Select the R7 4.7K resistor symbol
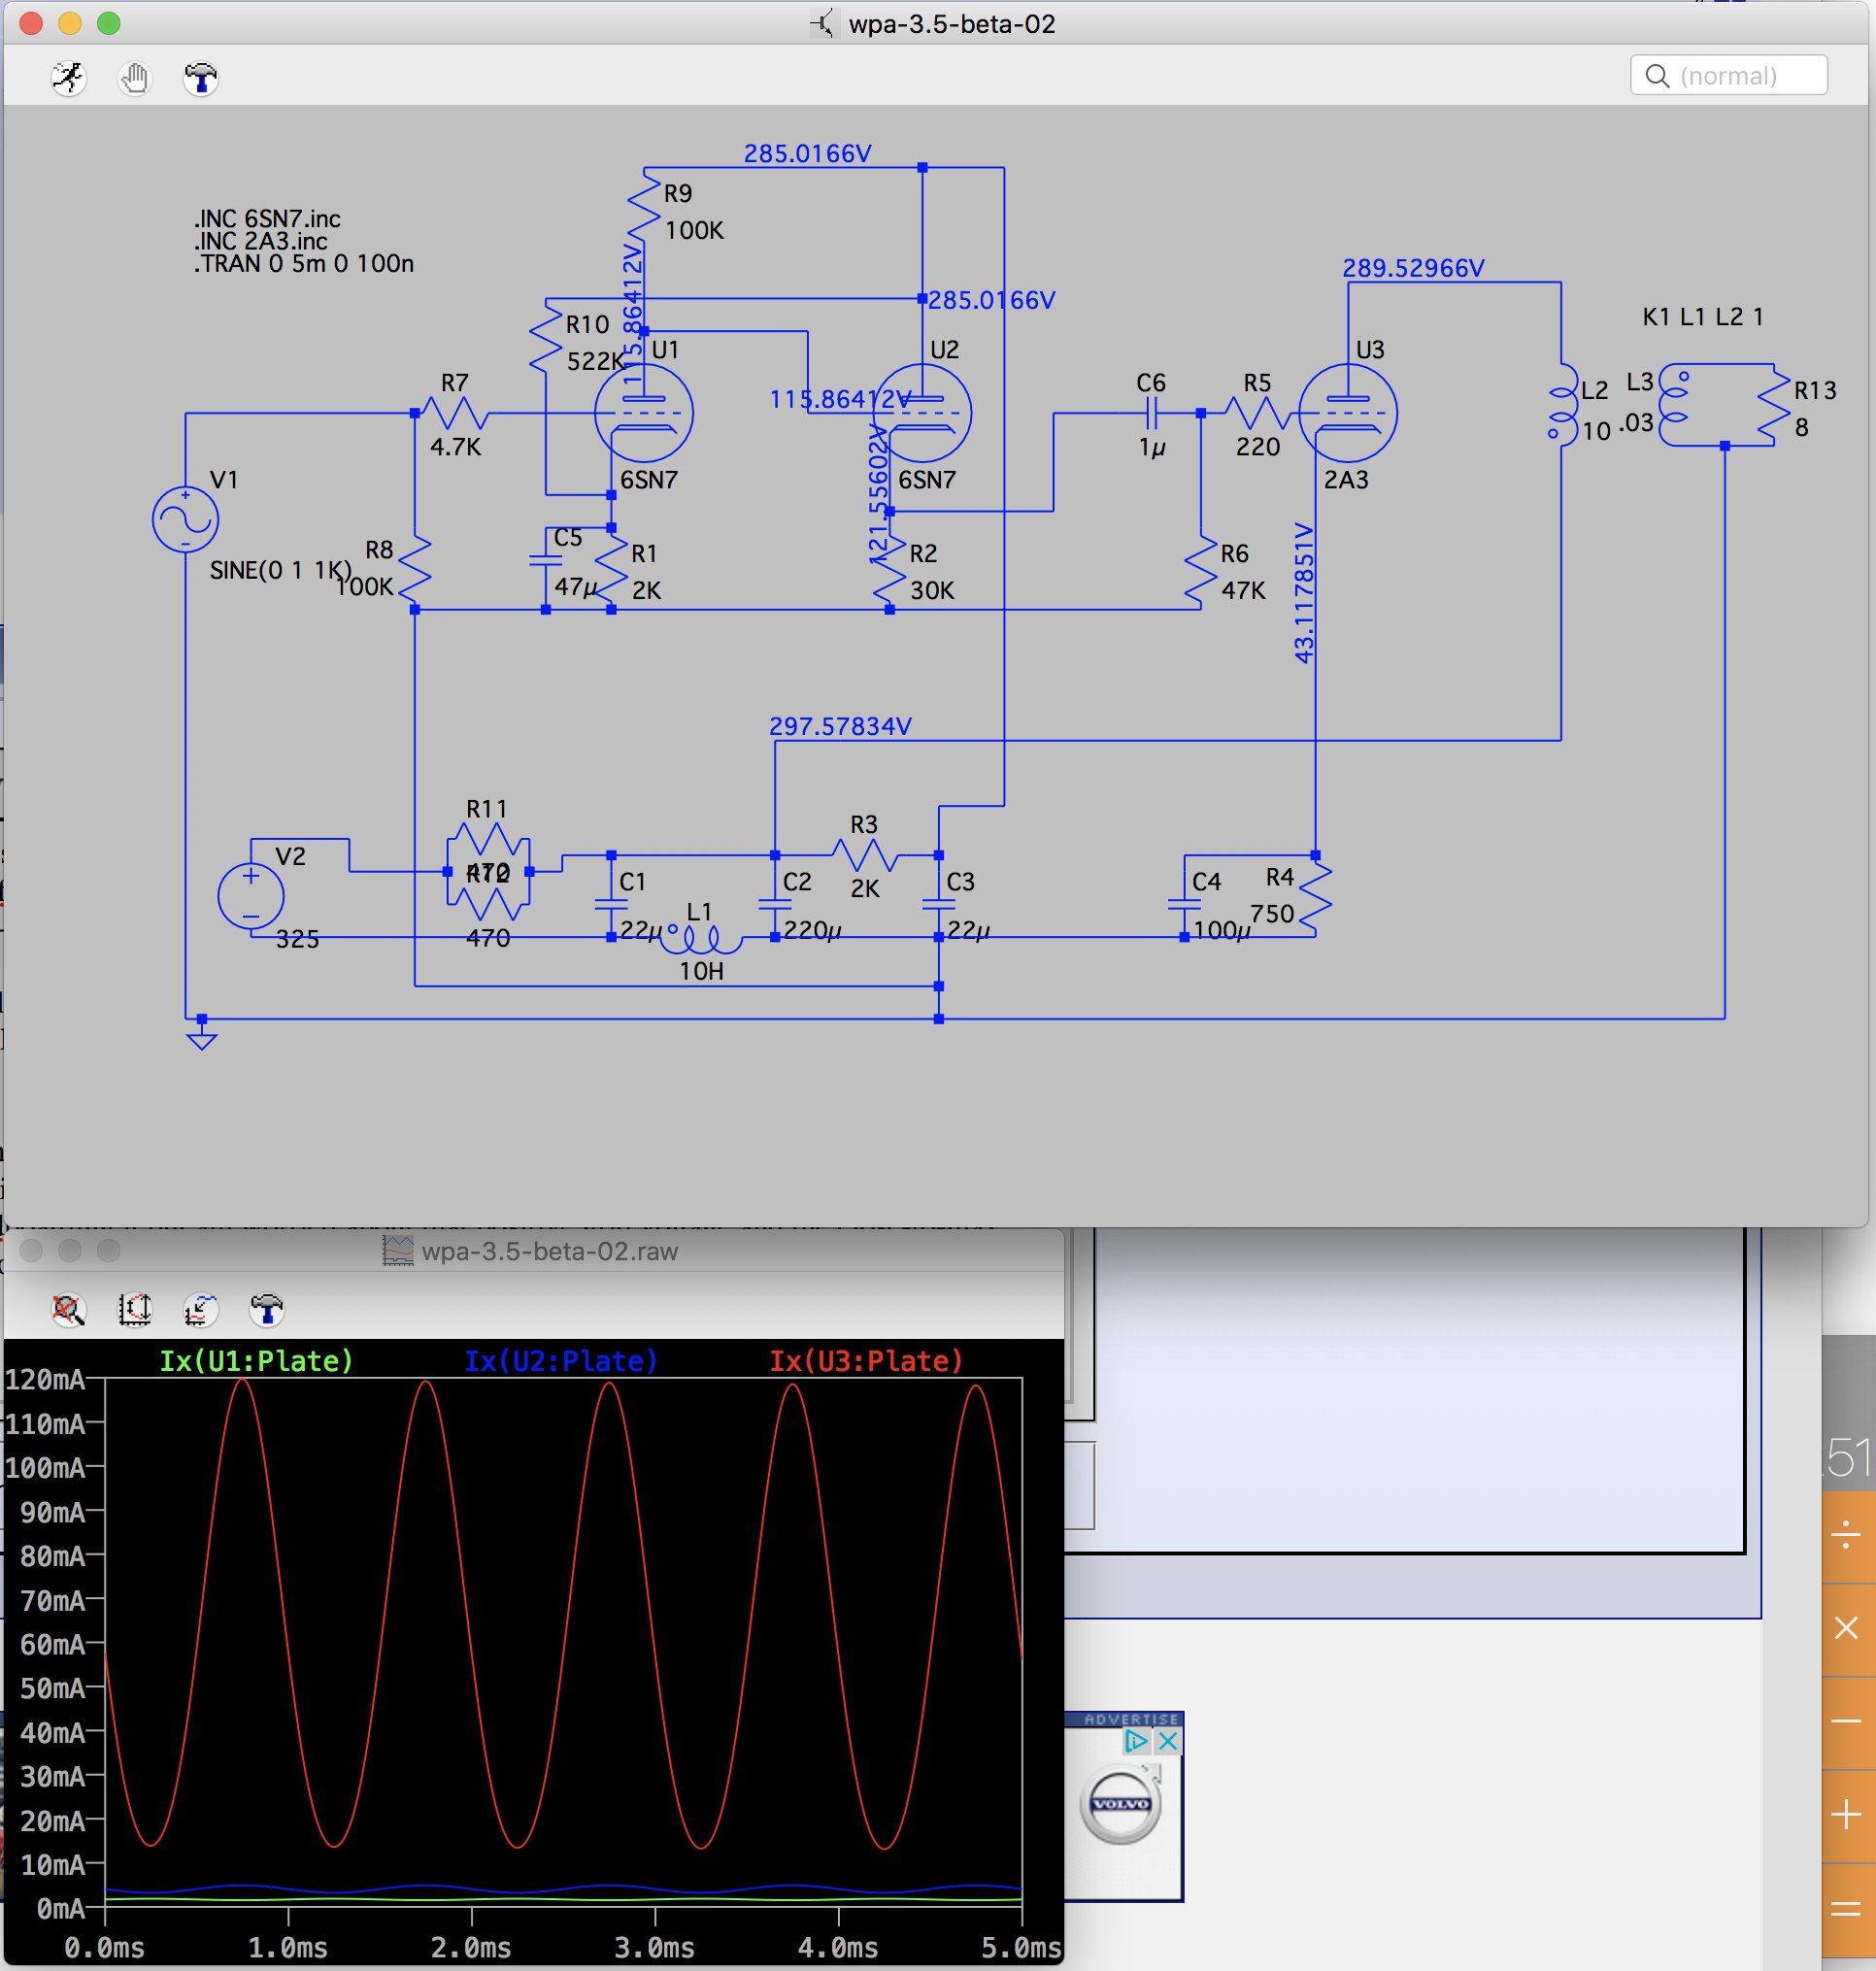The height and width of the screenshot is (1971, 1876). click(455, 413)
